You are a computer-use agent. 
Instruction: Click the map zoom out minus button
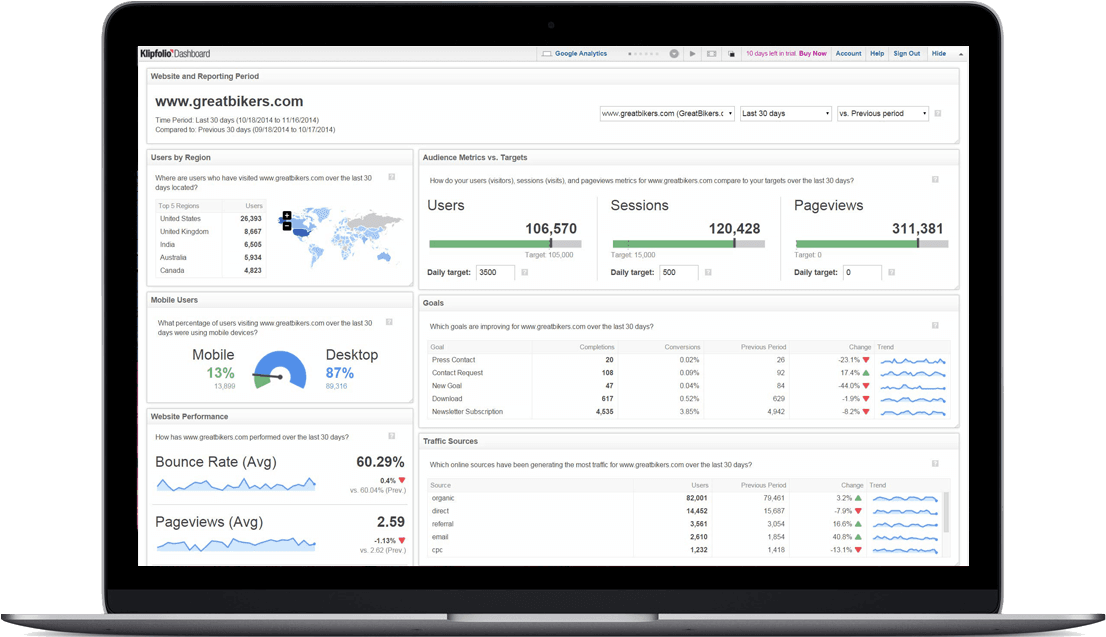pyautogui.click(x=287, y=226)
